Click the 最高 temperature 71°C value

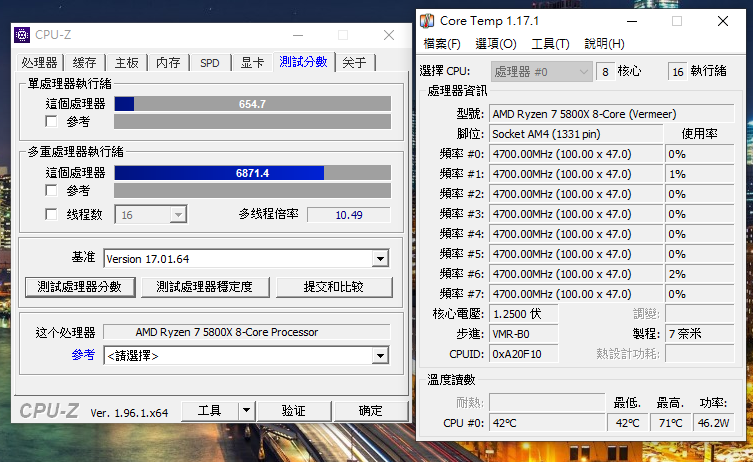point(670,423)
